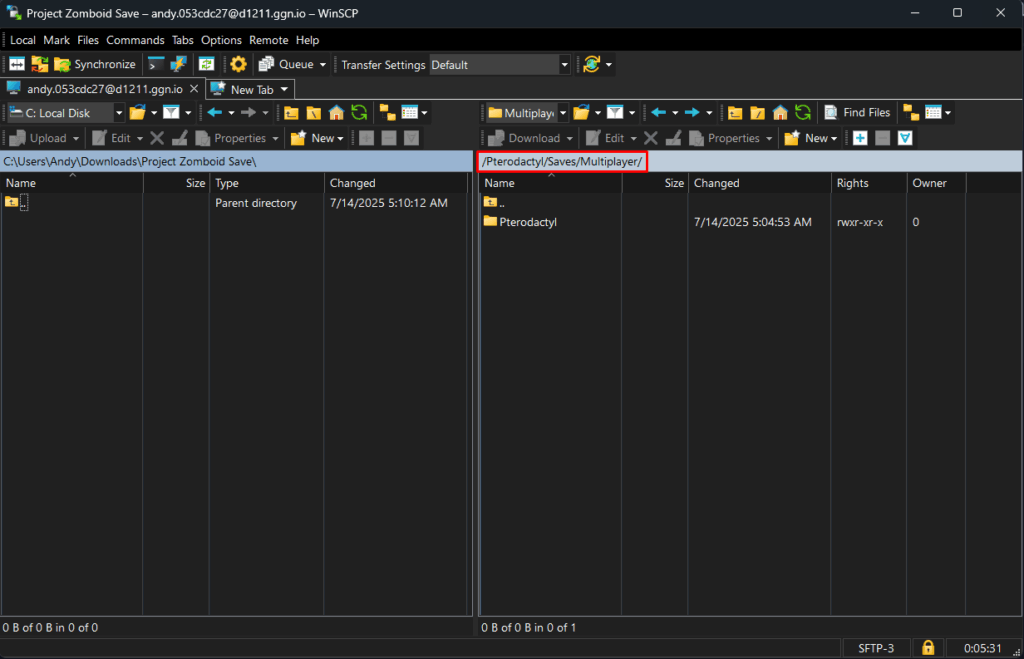Image resolution: width=1024 pixels, height=659 pixels.
Task: Click the filter icon in local panel toolbar
Action: (171, 113)
